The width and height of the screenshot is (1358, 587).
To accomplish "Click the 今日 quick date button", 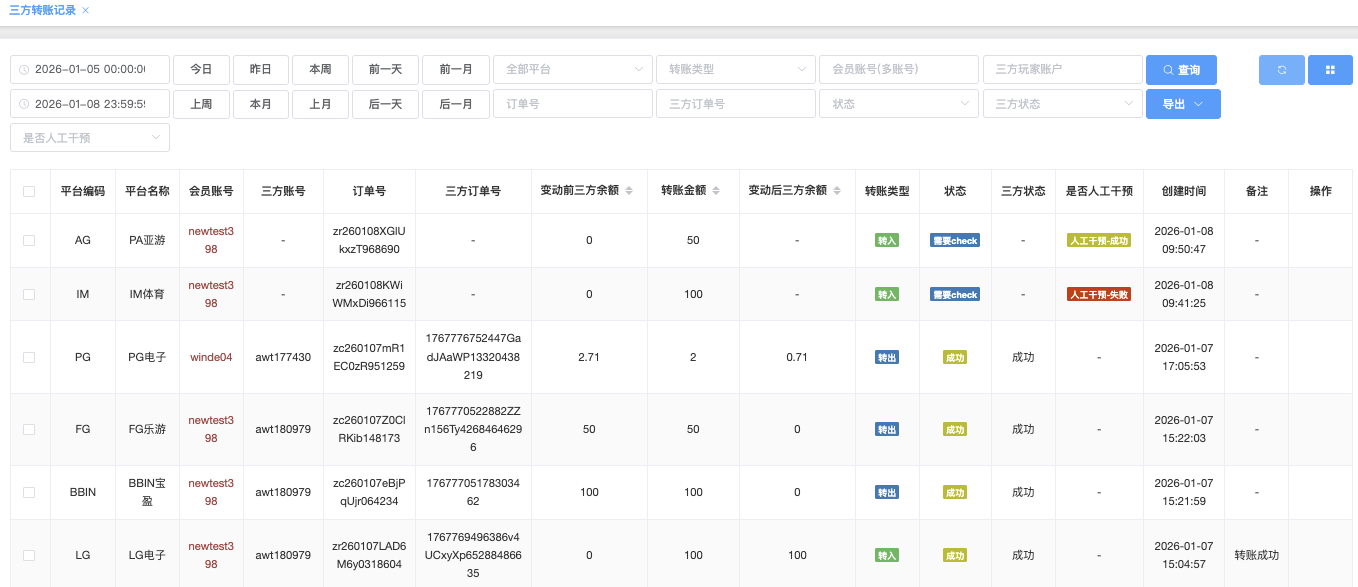I will pyautogui.click(x=201, y=70).
